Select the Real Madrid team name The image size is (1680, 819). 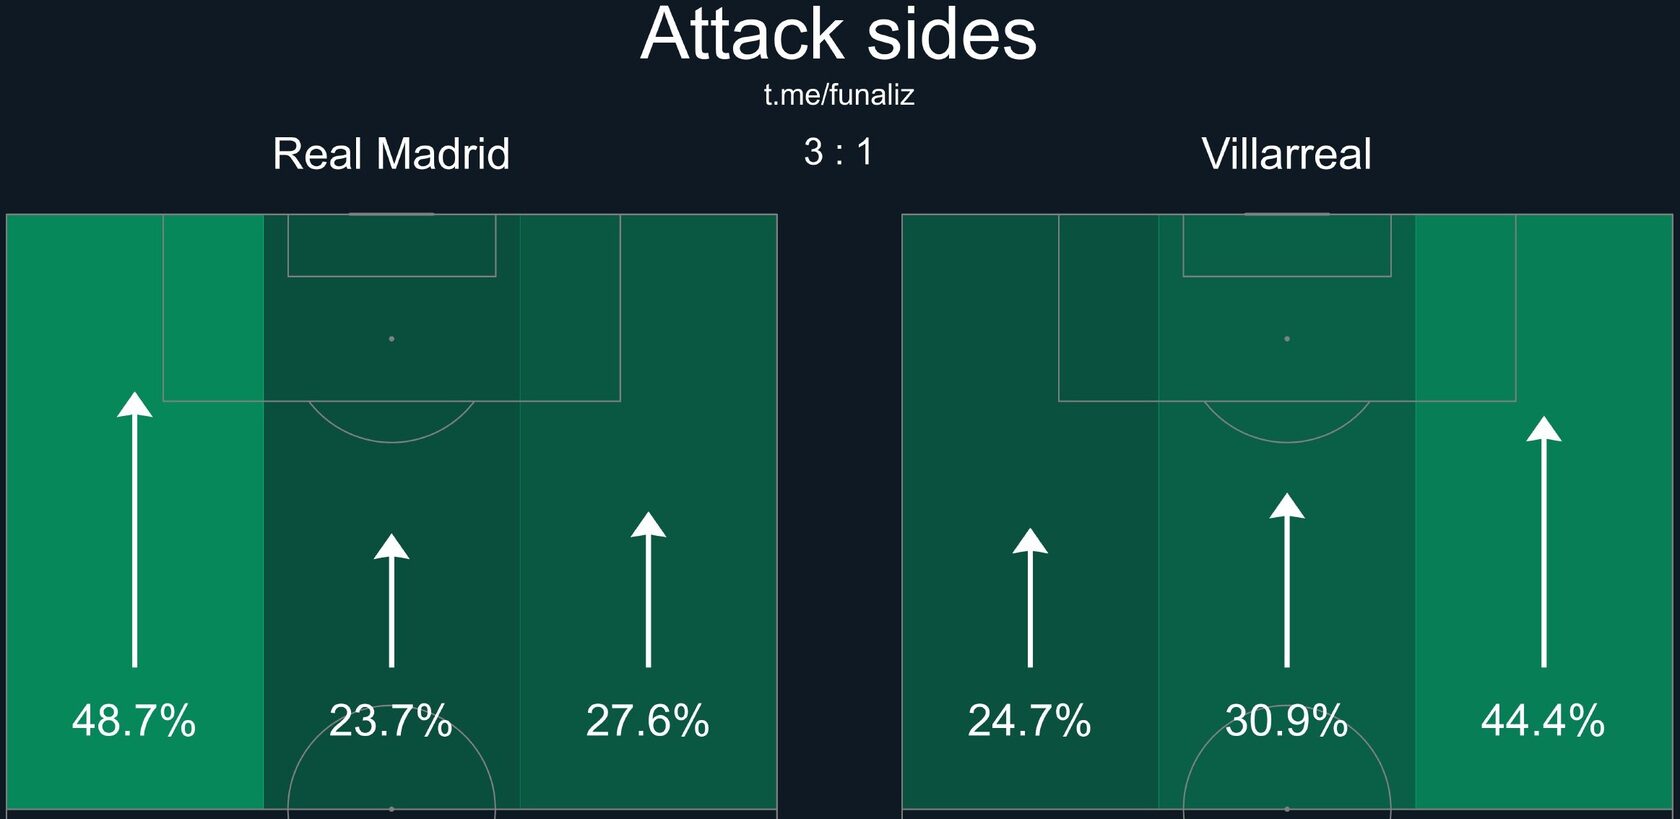[391, 154]
